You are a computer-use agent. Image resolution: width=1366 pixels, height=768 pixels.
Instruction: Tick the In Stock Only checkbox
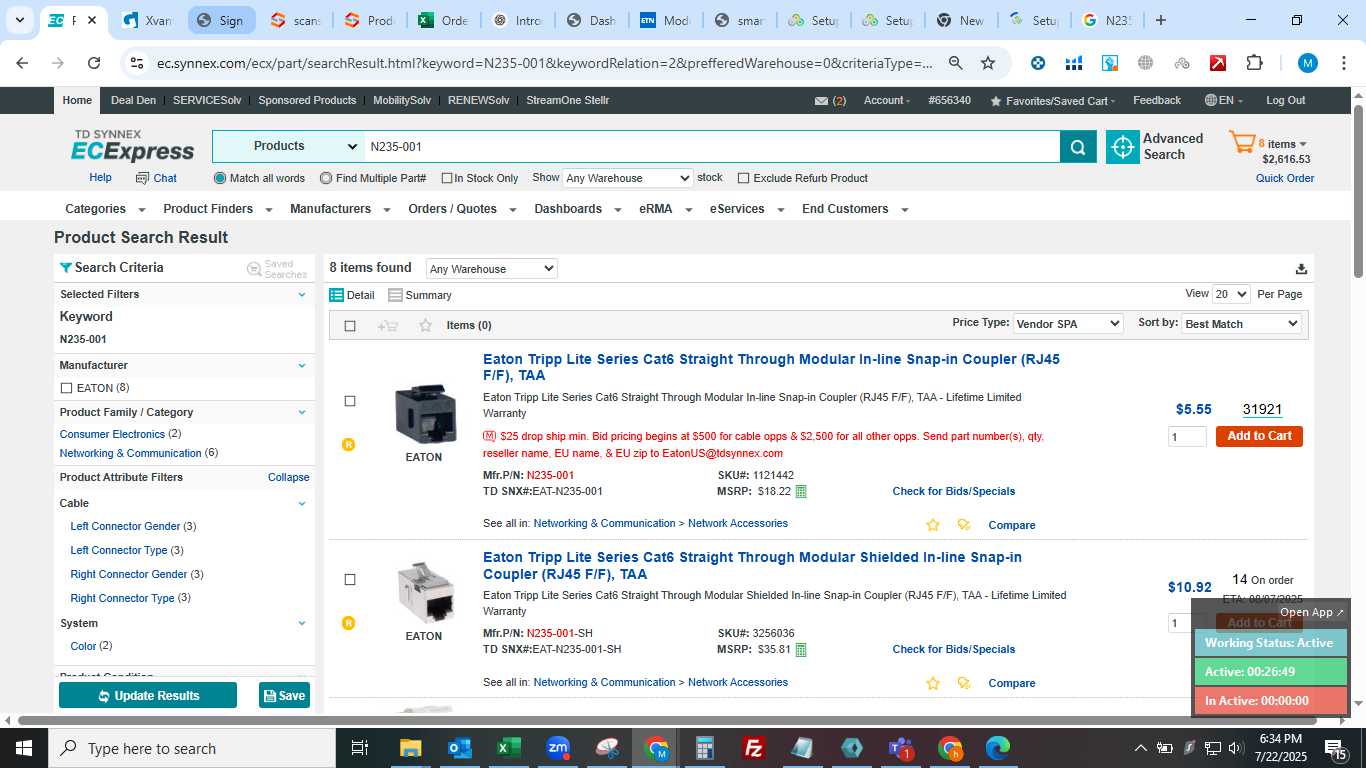[447, 179]
